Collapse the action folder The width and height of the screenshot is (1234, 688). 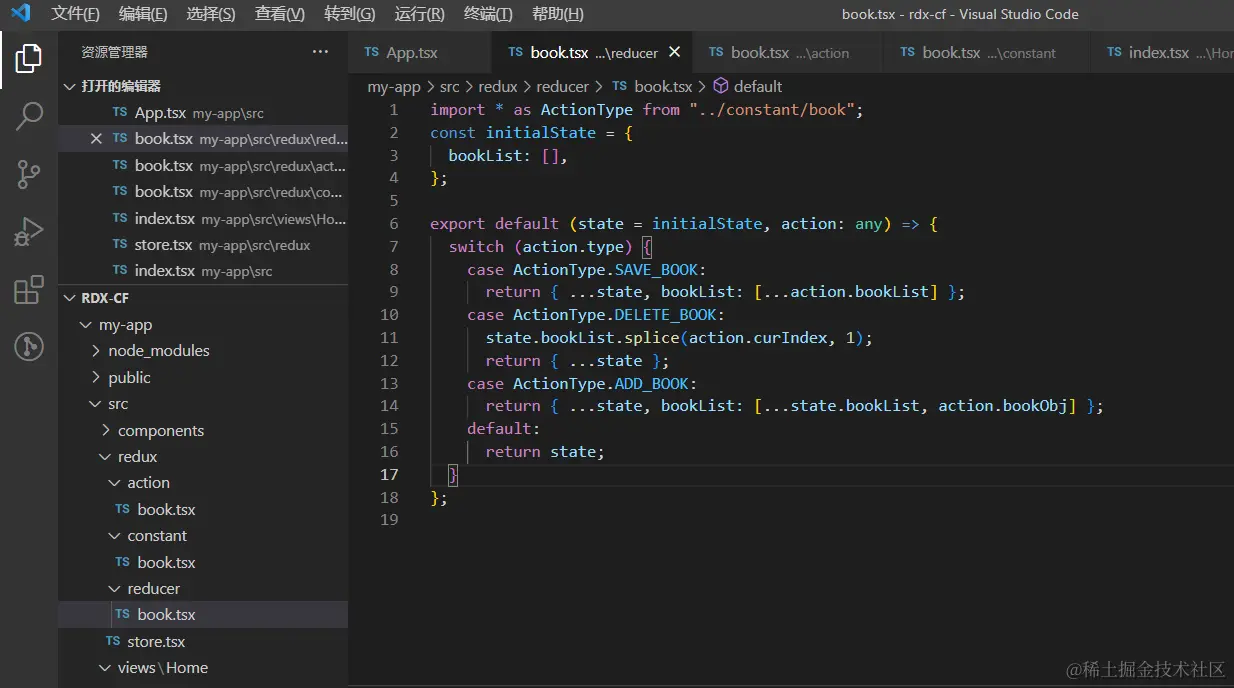(x=115, y=483)
